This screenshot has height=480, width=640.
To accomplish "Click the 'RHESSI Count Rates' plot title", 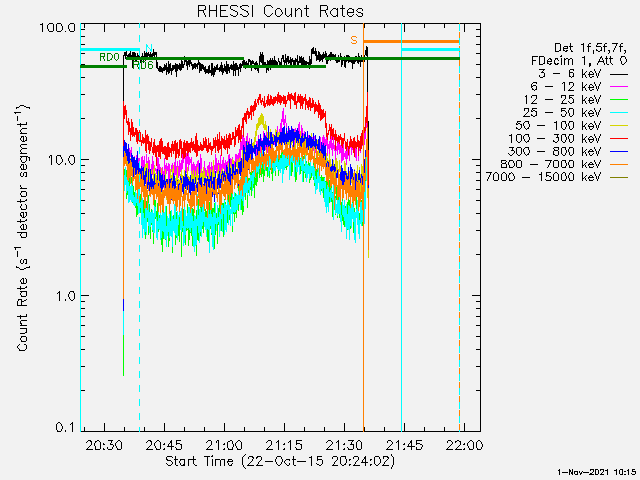I will click(280, 11).
